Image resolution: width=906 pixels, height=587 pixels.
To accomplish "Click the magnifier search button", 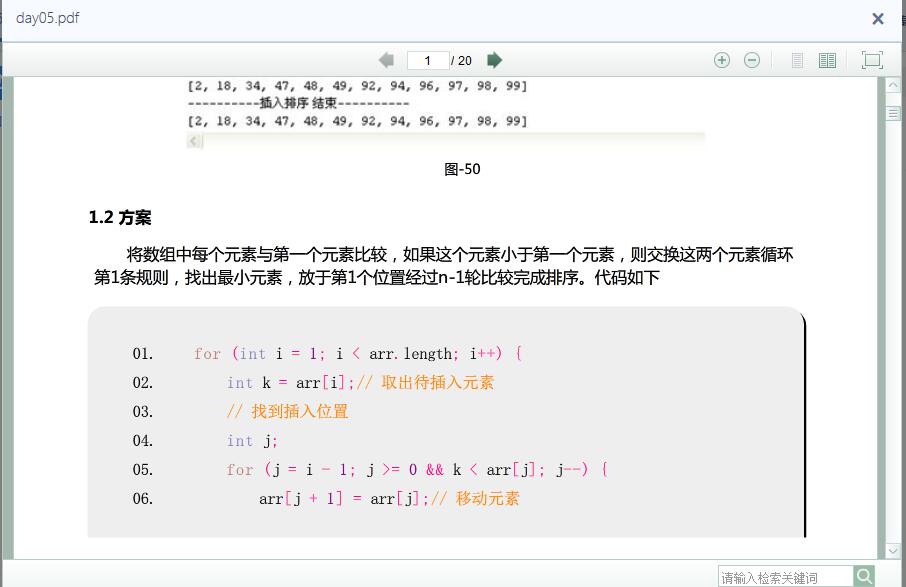I will 864,576.
